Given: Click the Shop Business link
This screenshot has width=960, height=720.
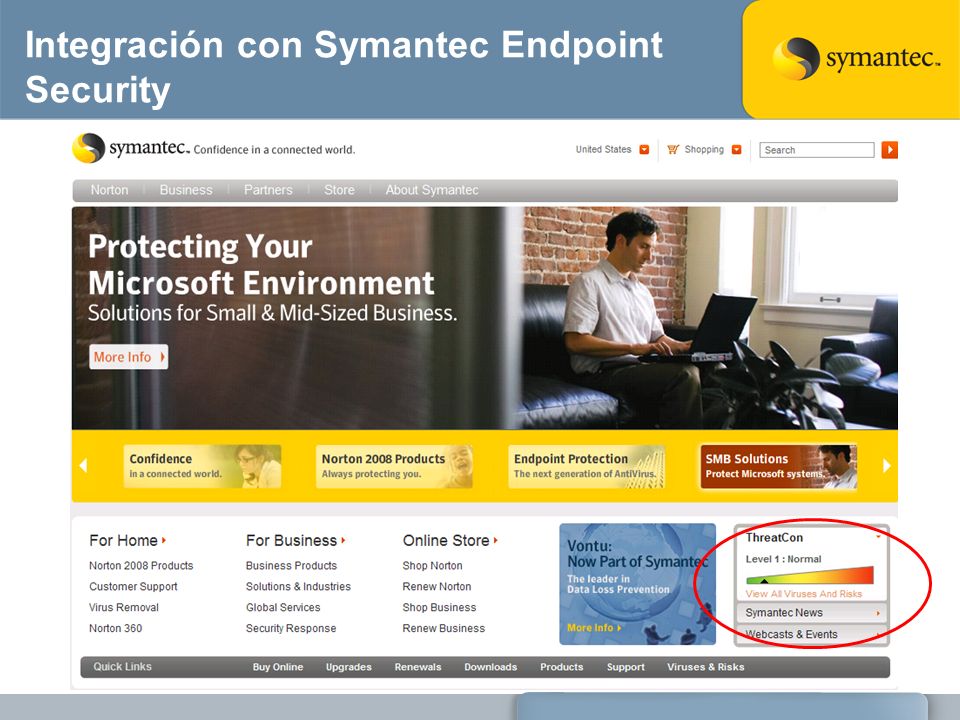Looking at the screenshot, I should pos(439,607).
